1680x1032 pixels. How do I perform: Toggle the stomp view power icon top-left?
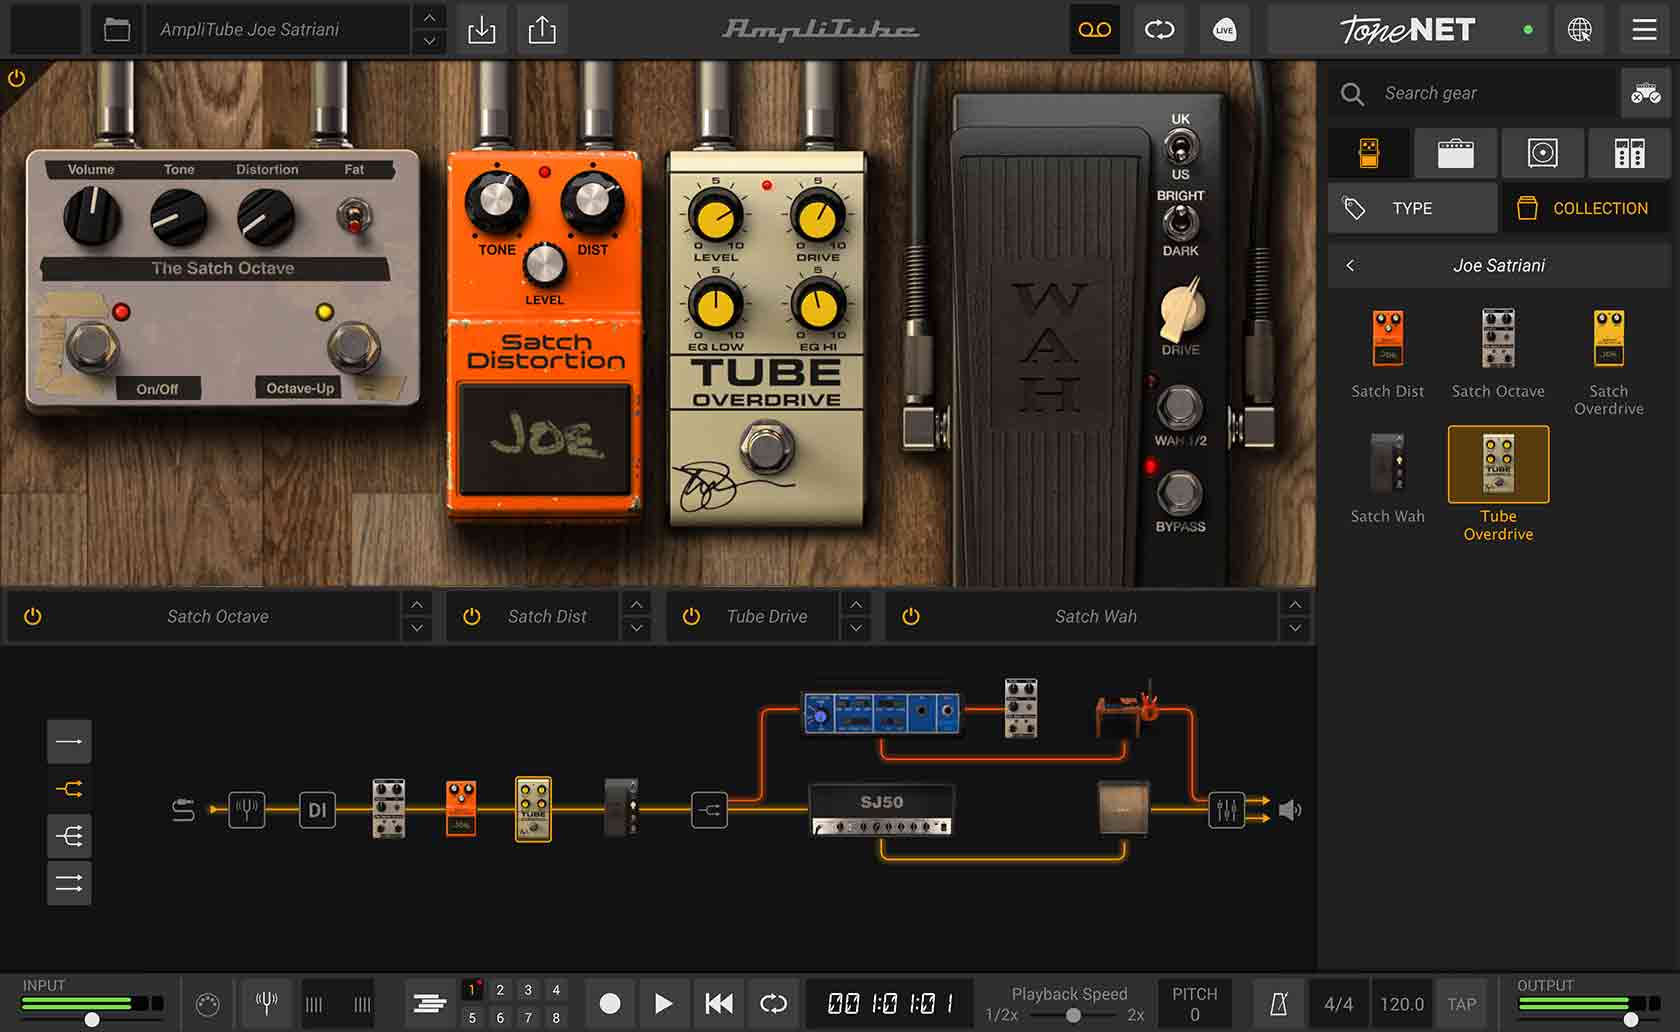click(17, 78)
